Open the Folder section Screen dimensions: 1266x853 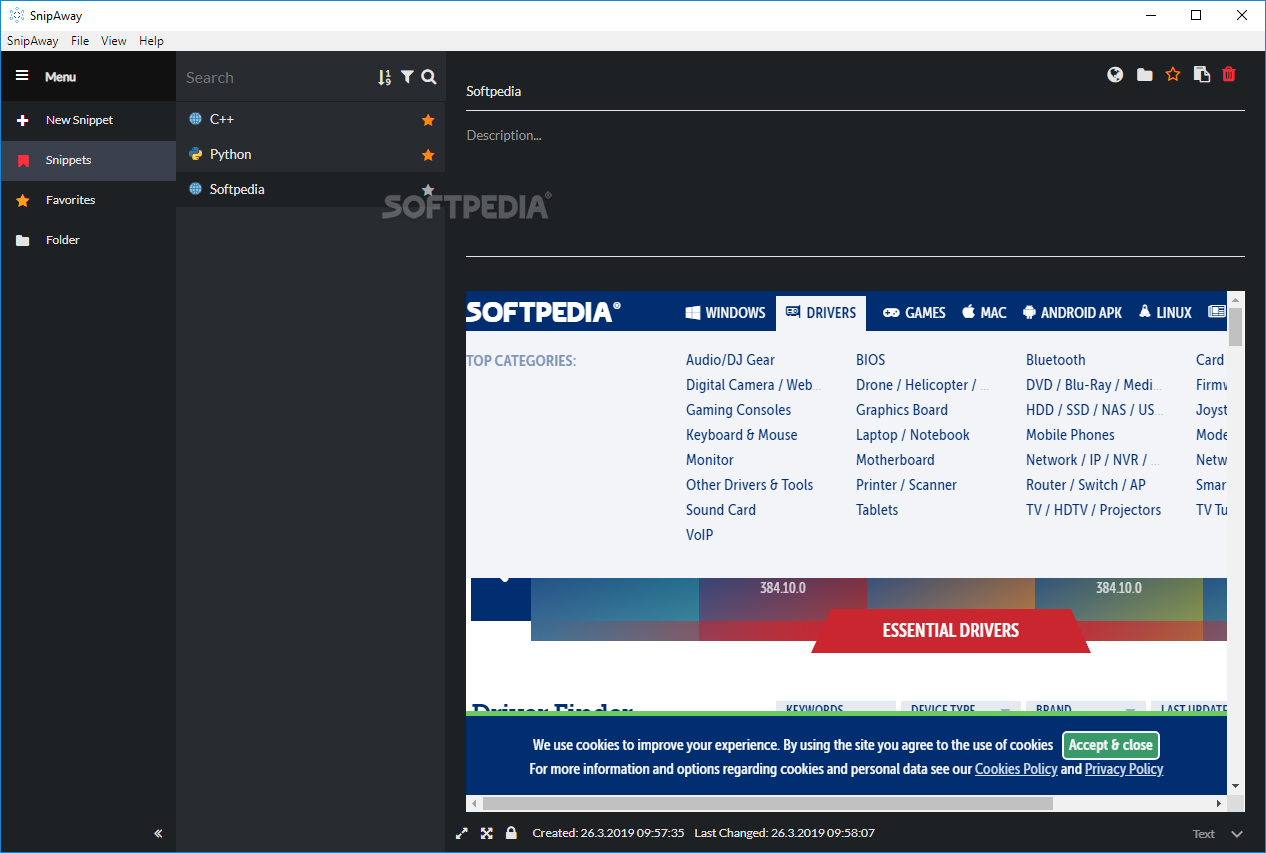coord(88,240)
